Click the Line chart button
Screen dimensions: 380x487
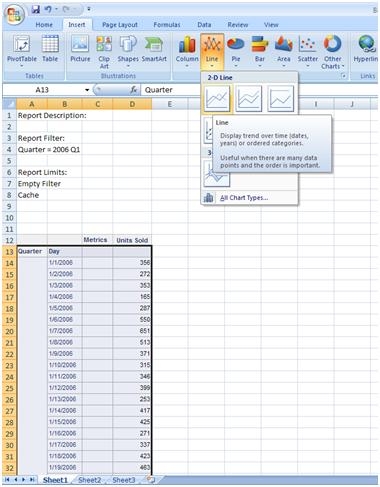pos(212,51)
